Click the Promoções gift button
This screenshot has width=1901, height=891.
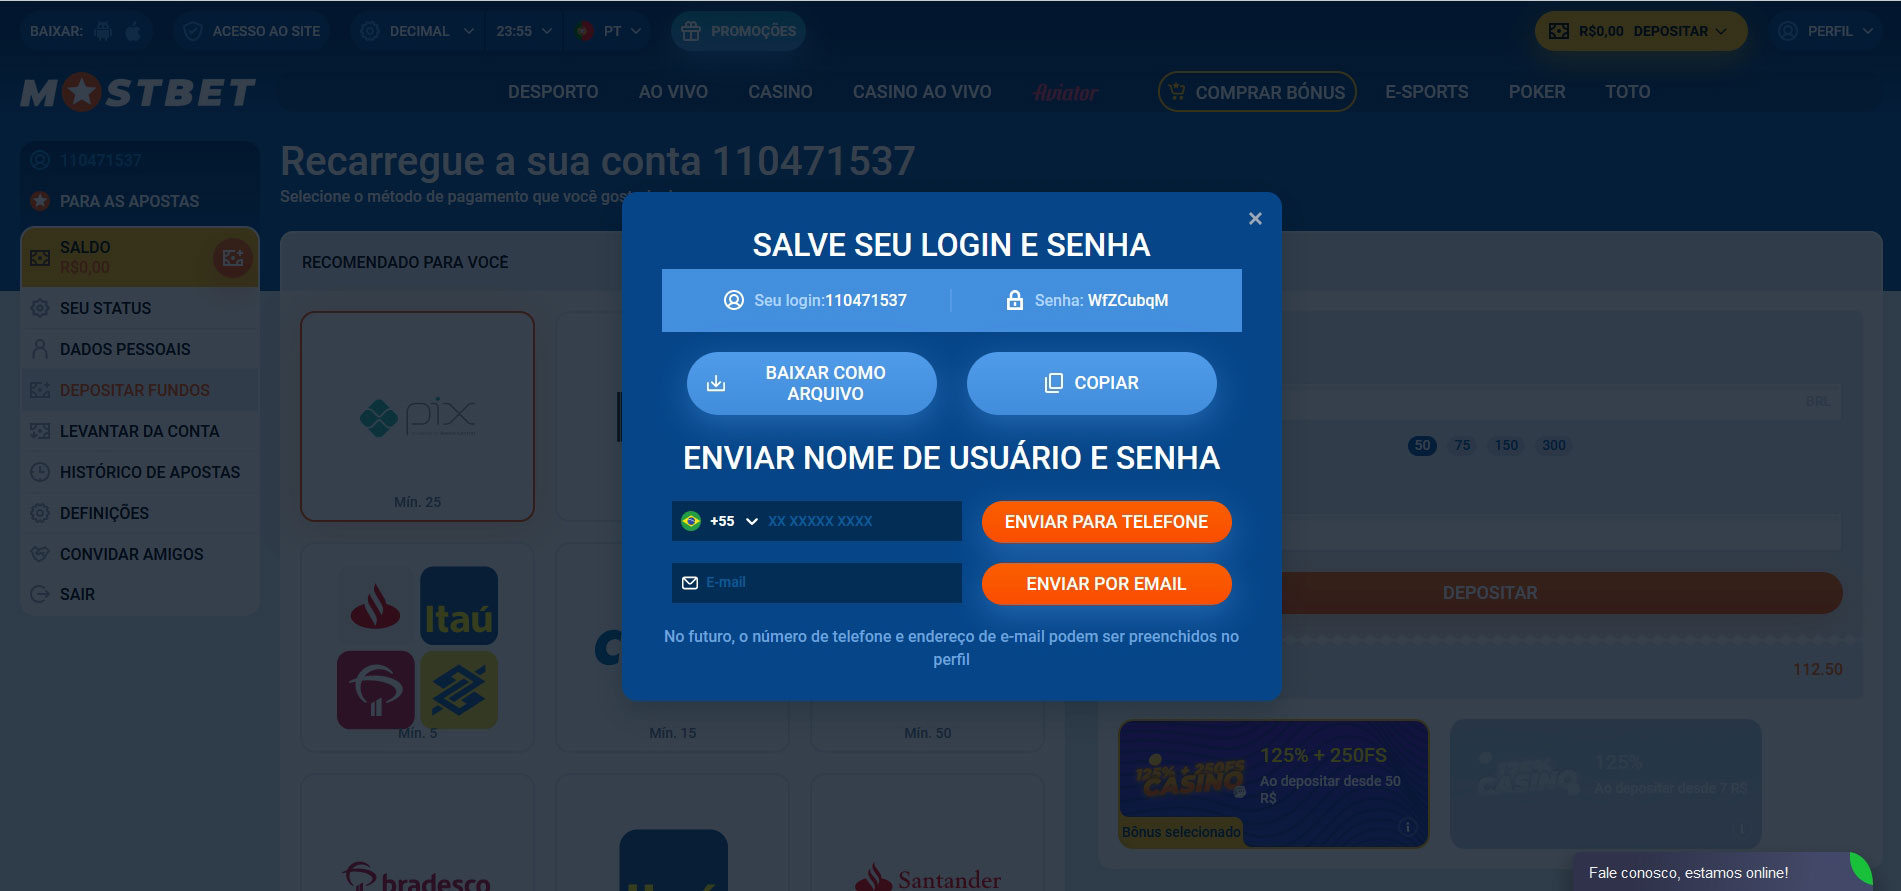(x=738, y=31)
